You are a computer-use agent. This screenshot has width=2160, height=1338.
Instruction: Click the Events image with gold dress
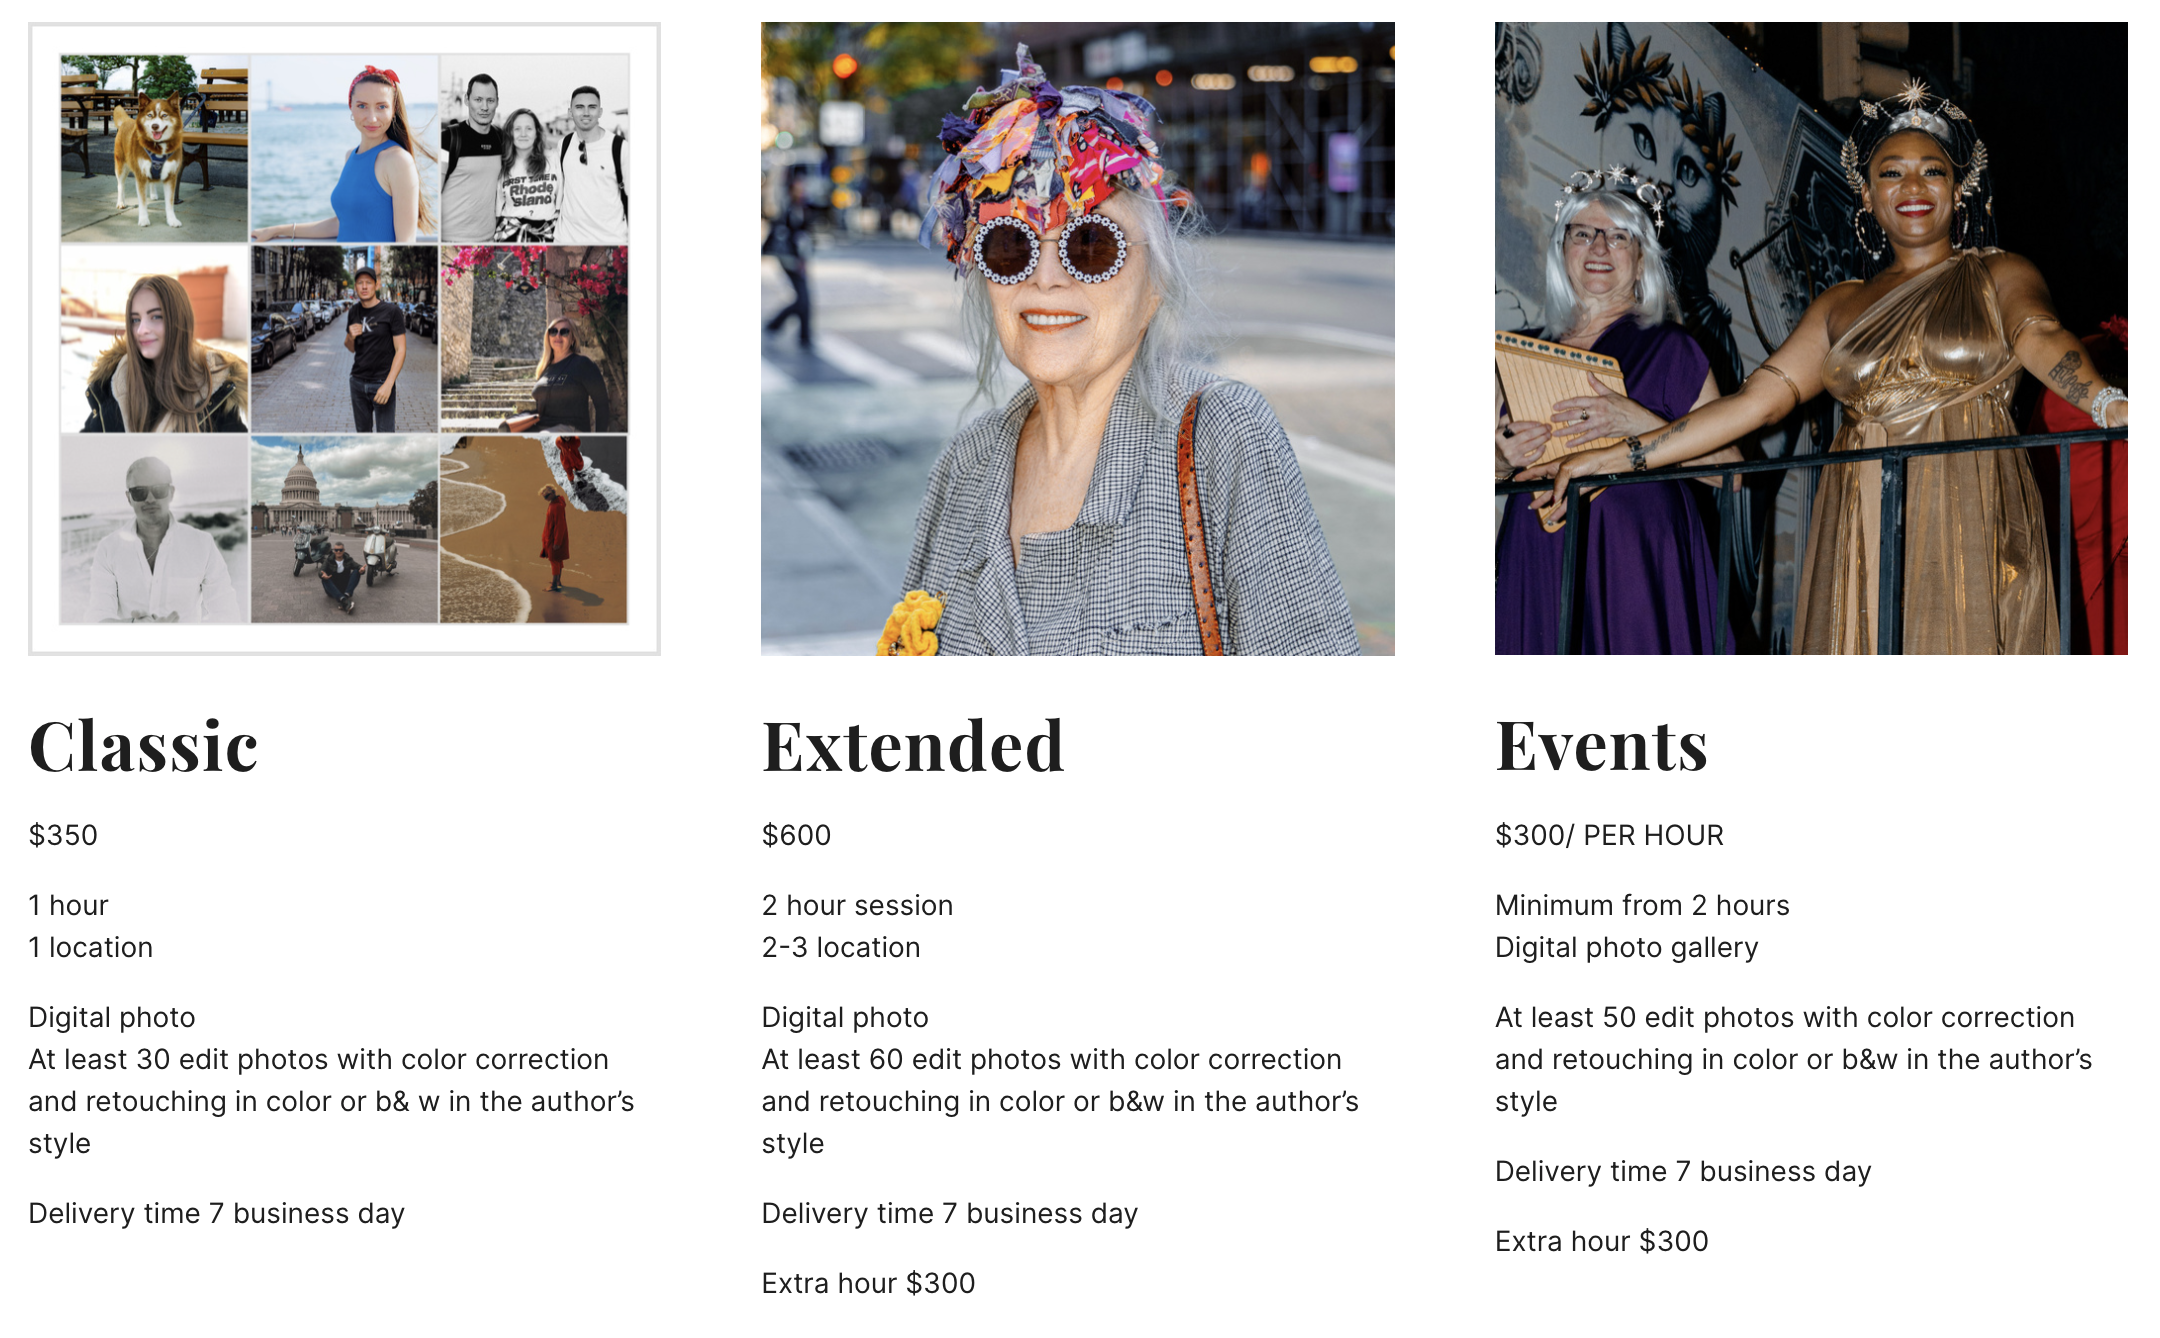pos(1810,339)
